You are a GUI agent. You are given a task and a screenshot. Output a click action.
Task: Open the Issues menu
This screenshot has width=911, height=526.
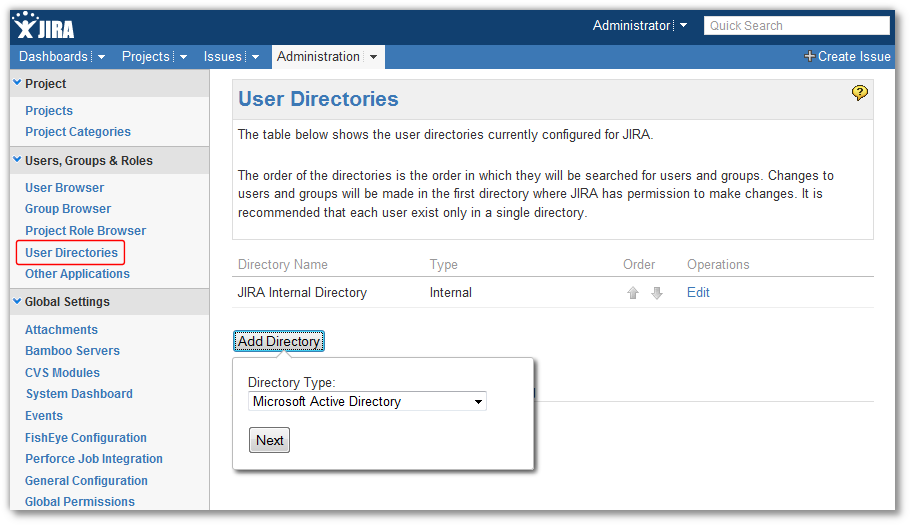231,57
